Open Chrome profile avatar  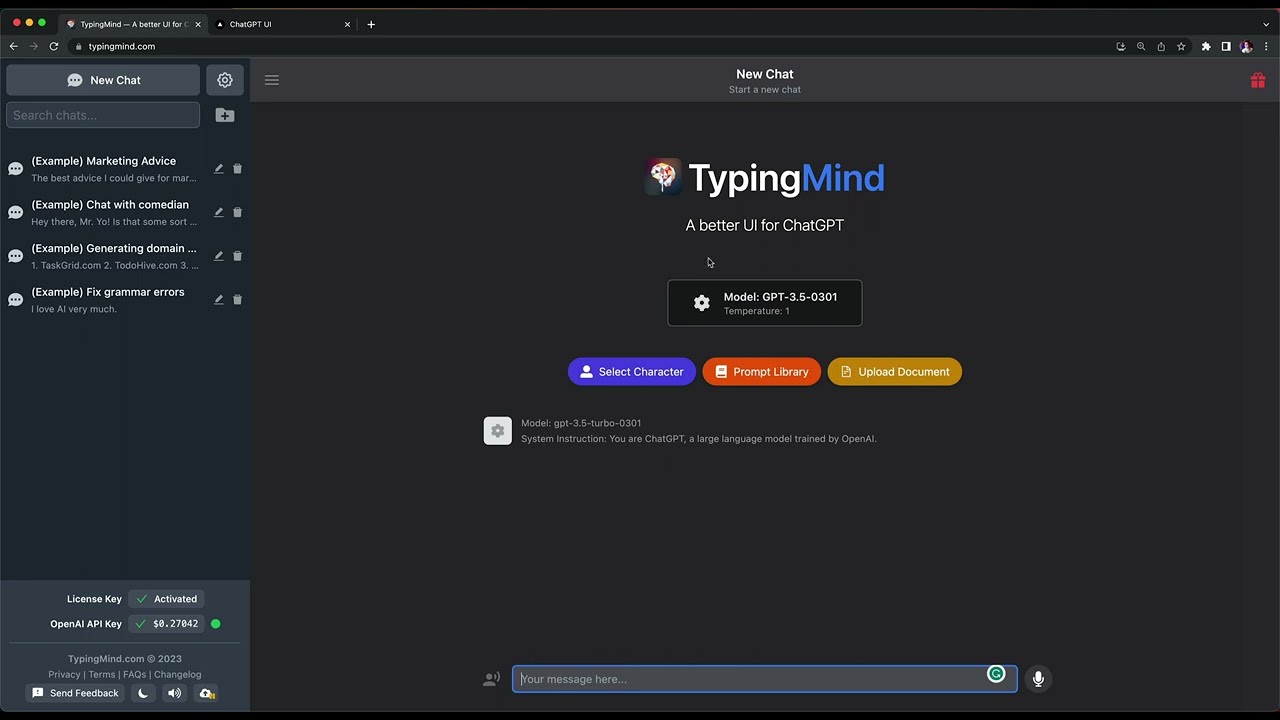pyautogui.click(x=1246, y=46)
